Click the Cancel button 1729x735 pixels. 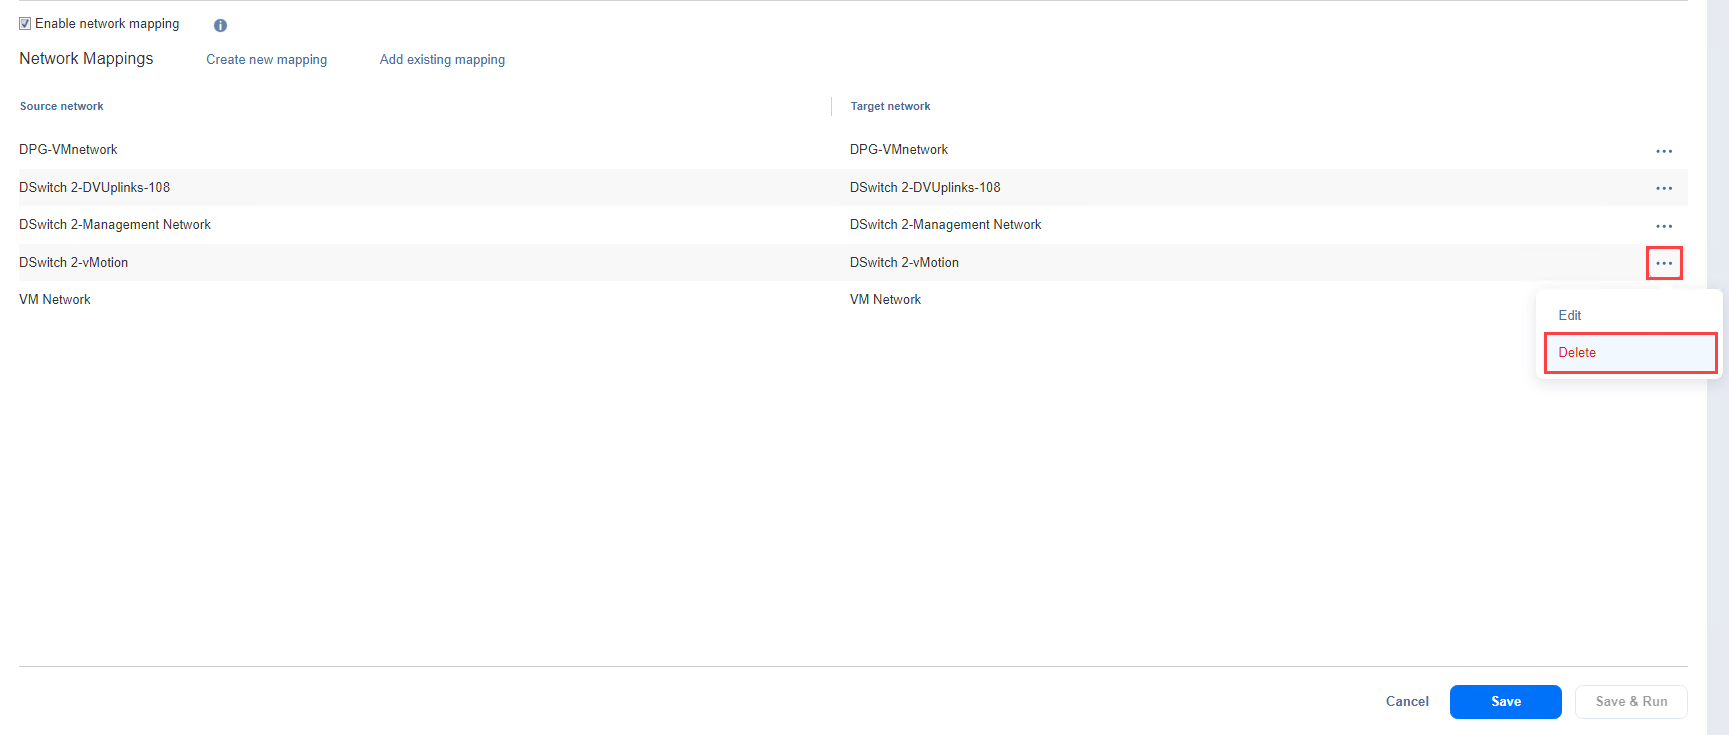coord(1406,702)
